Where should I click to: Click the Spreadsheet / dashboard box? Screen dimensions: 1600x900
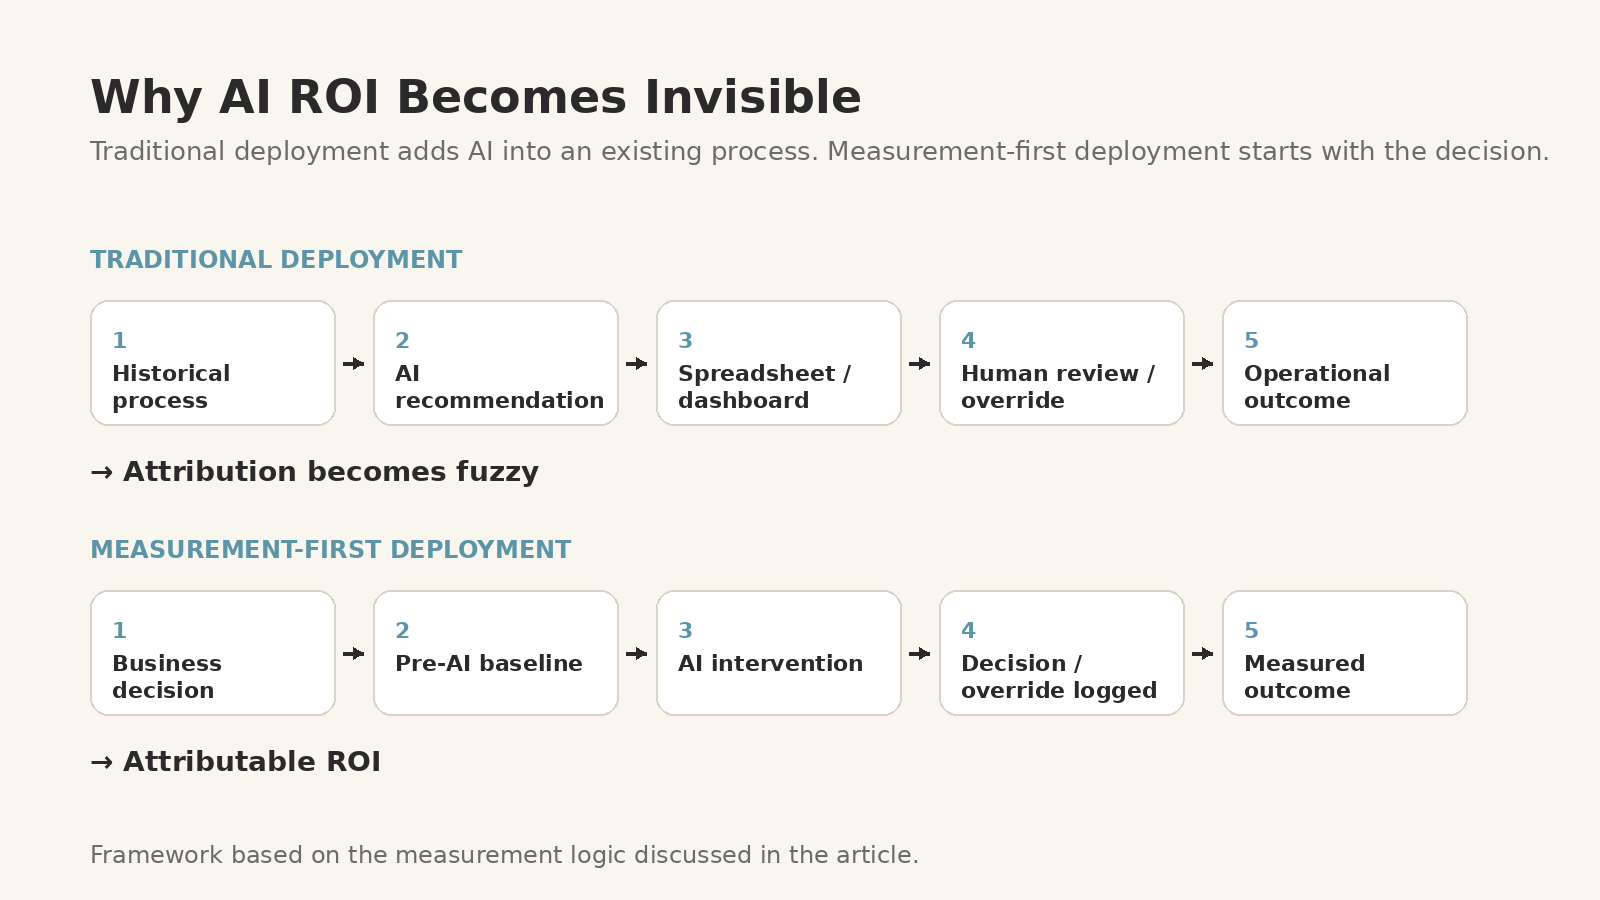click(x=779, y=363)
